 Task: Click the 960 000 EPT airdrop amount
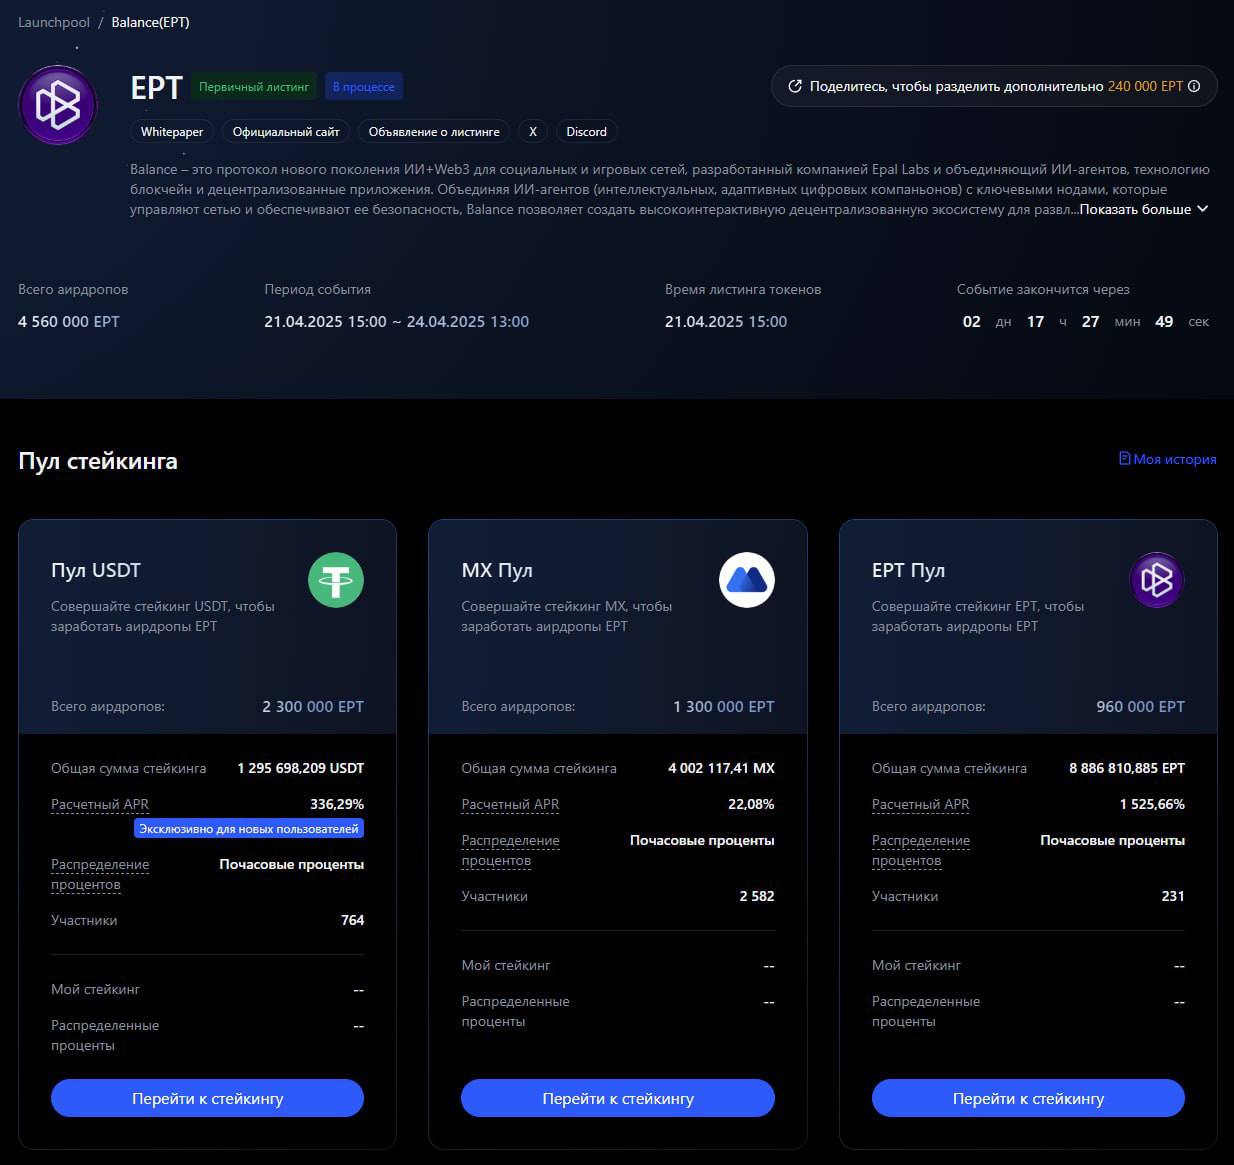click(1140, 706)
